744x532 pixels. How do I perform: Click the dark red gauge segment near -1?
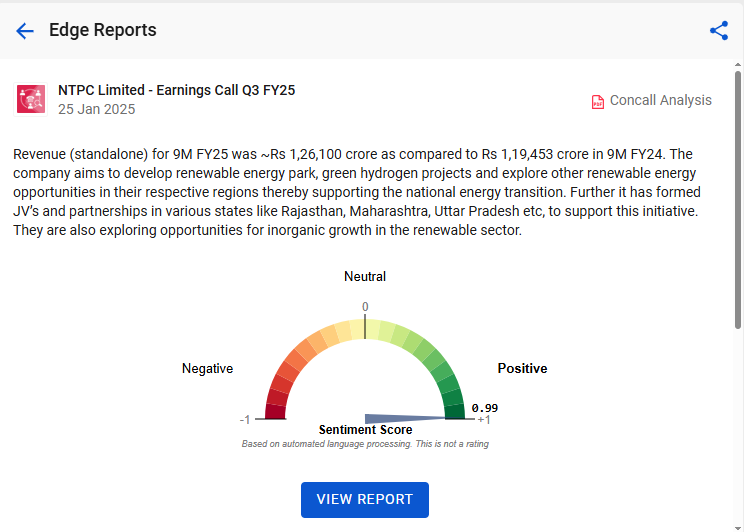tap(276, 411)
